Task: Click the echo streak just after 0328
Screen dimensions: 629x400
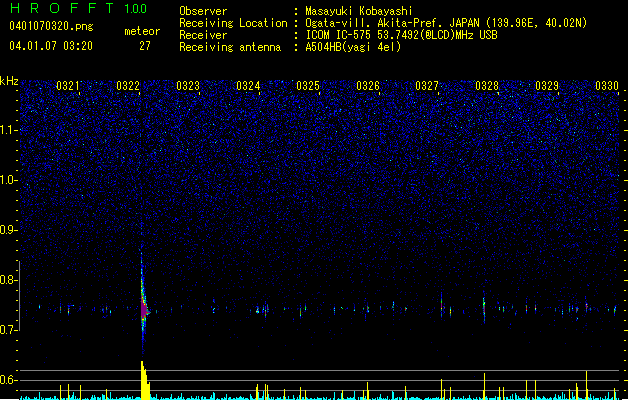Action: coord(484,308)
